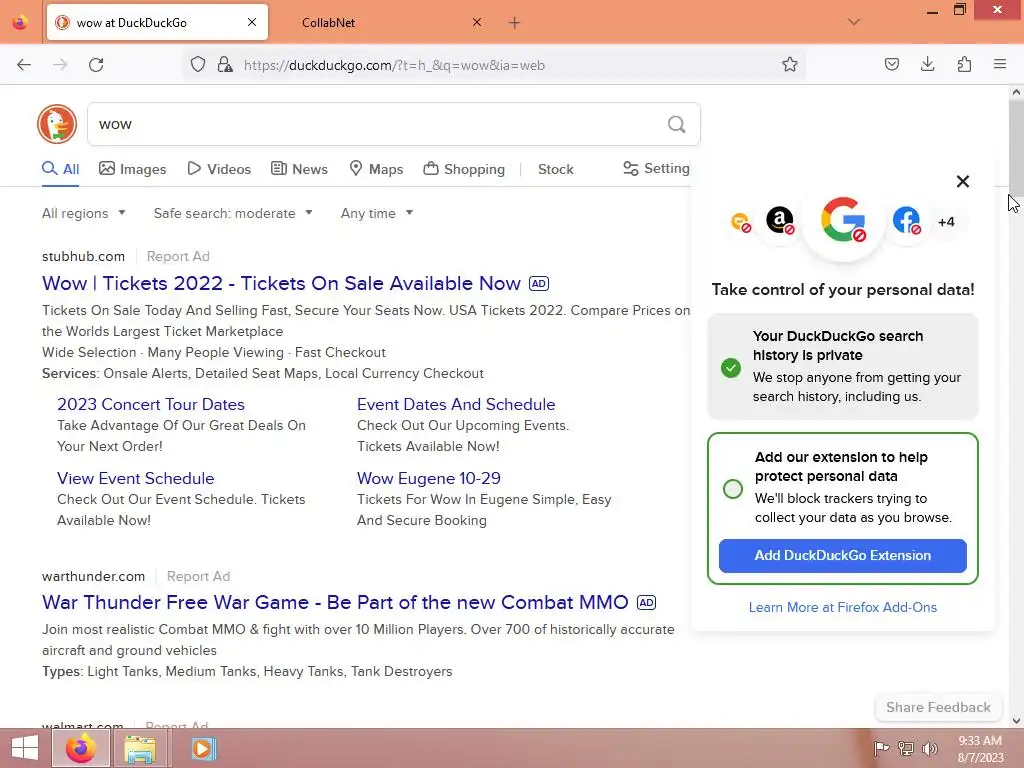Select the All search tab
1024x768 pixels.
tap(61, 169)
